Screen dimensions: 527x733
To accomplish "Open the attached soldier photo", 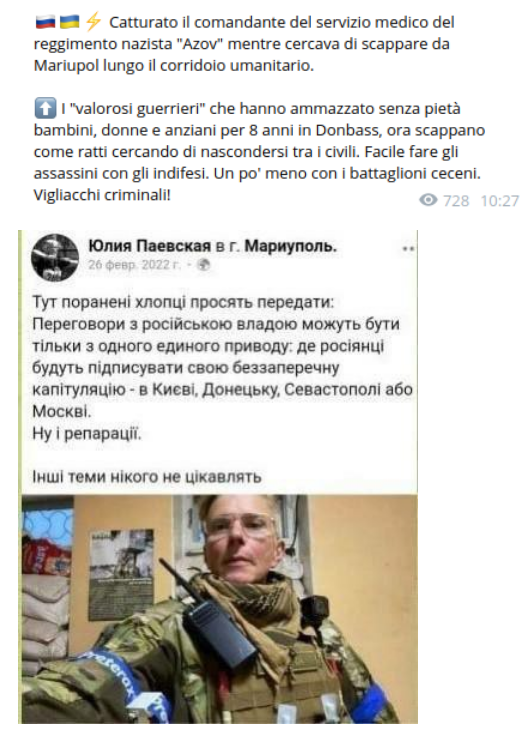I will click(x=219, y=609).
